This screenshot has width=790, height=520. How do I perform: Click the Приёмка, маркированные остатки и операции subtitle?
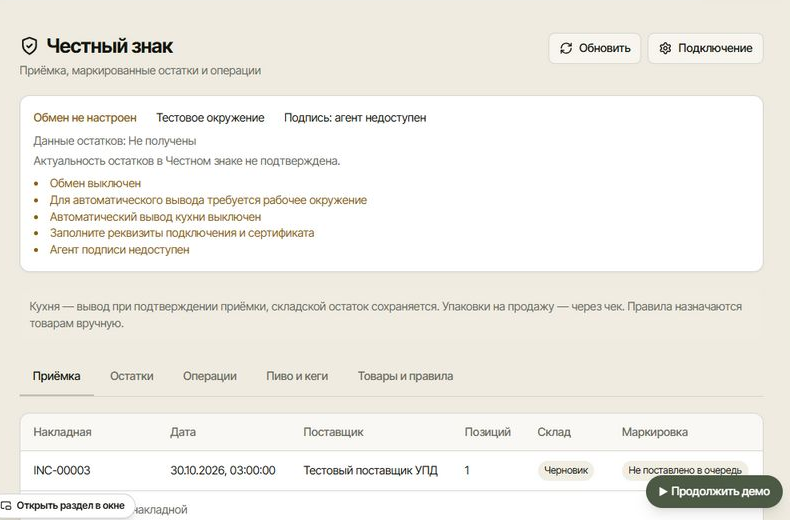pos(140,71)
